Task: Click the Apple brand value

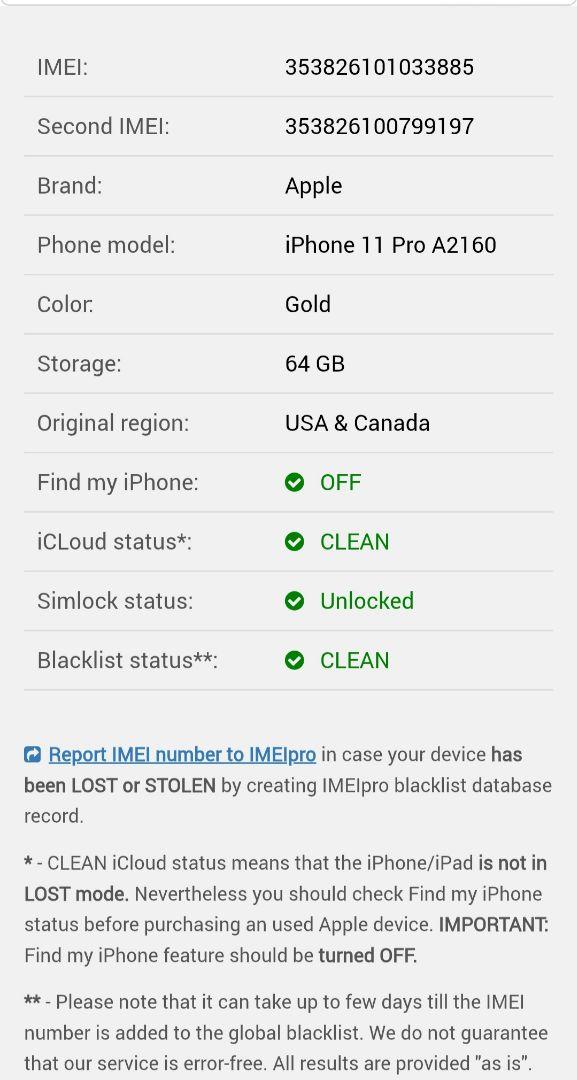Action: tap(313, 187)
